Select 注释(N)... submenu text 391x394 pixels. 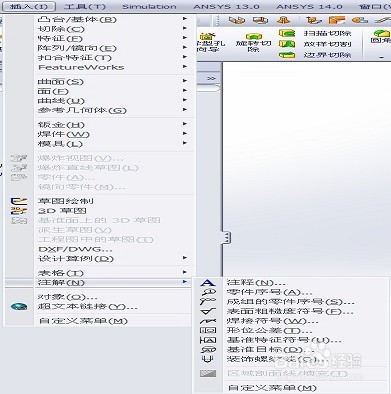pos(256,283)
